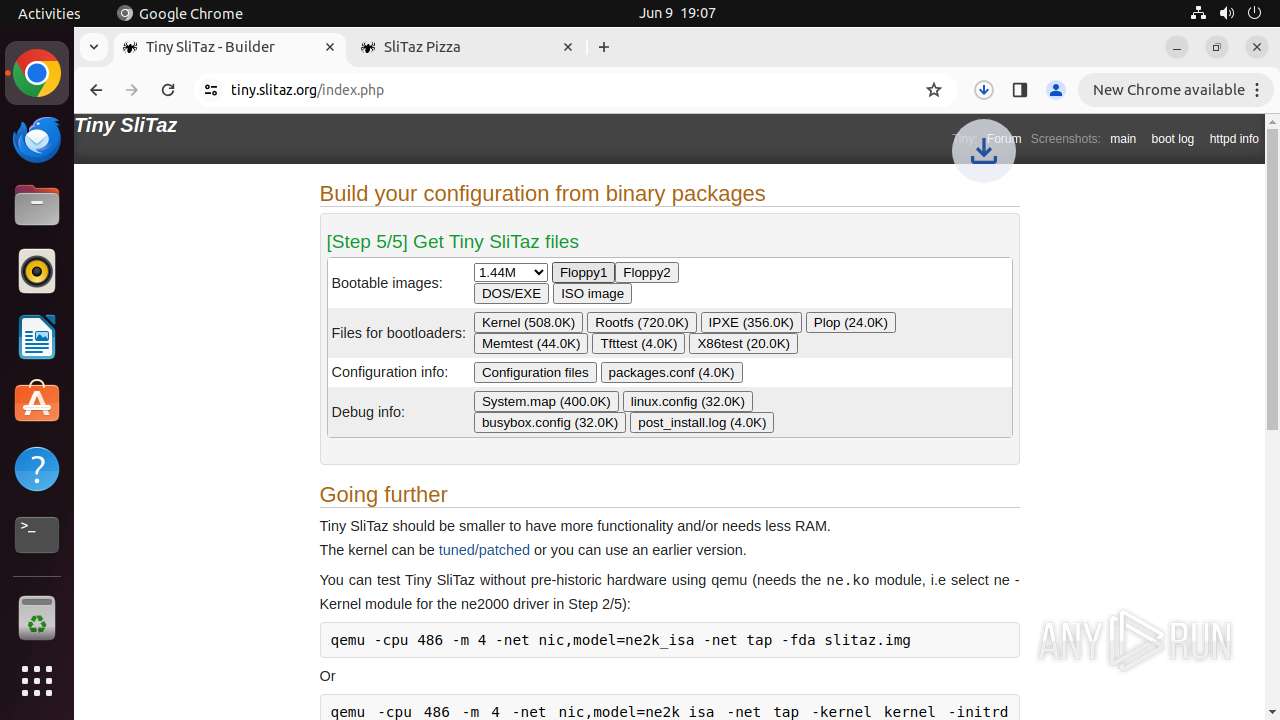1280x720 pixels.
Task: Reload the current page
Action: click(x=168, y=90)
